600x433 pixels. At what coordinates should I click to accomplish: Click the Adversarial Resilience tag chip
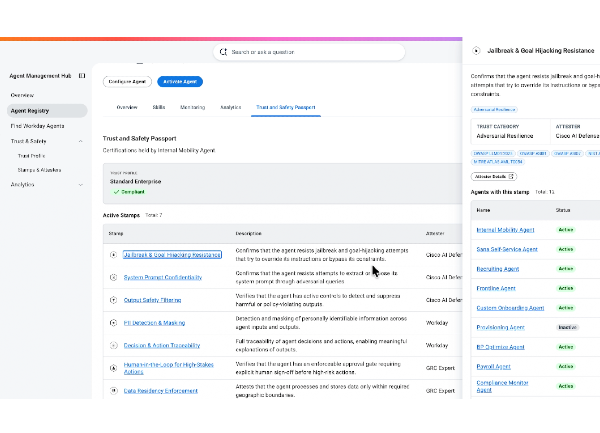click(494, 109)
